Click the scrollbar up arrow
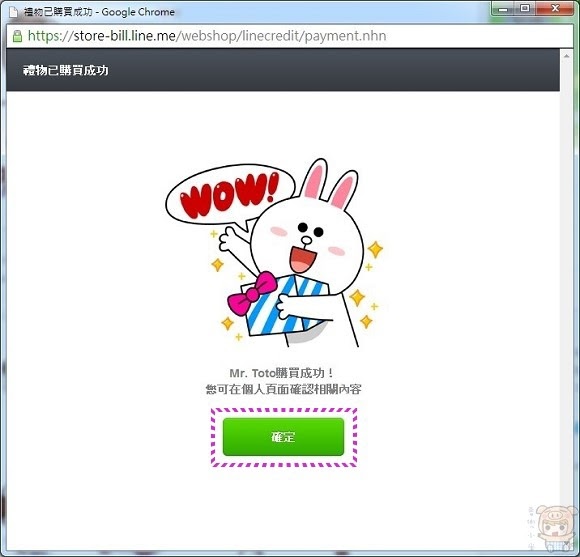The height and width of the screenshot is (557, 580). pyautogui.click(x=566, y=56)
